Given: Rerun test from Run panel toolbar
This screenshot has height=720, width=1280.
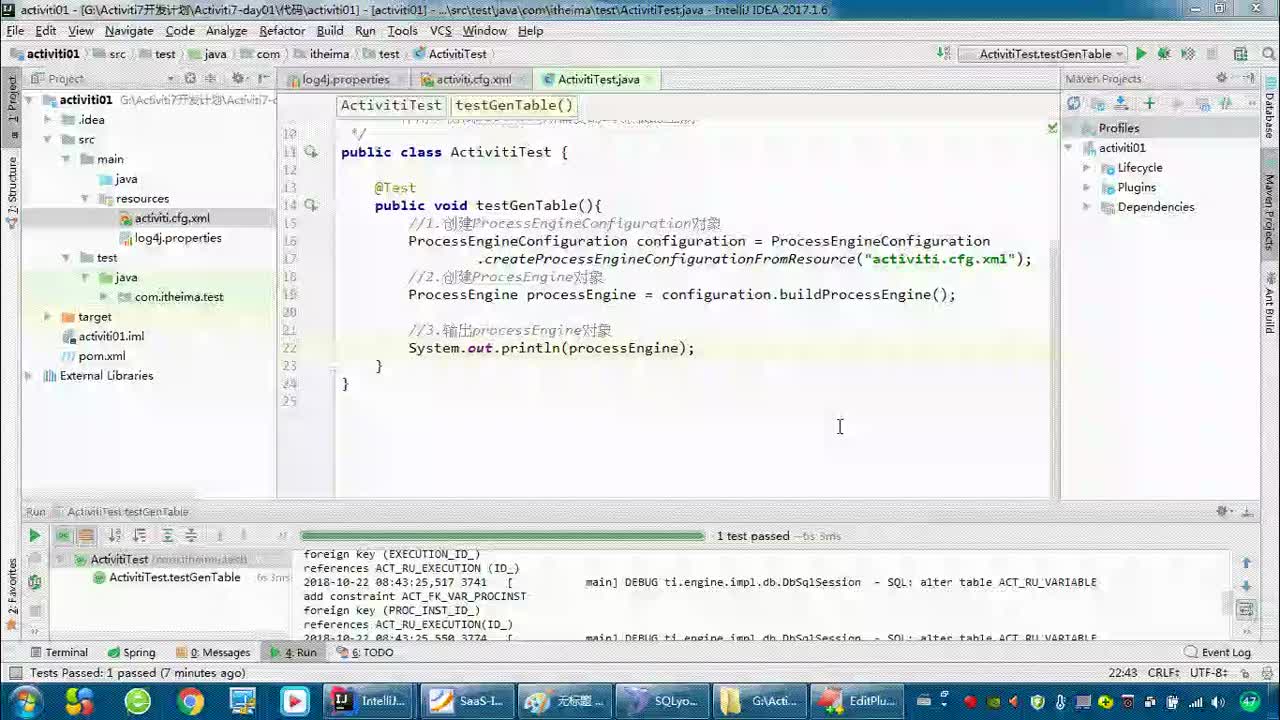Looking at the screenshot, I should (34, 536).
